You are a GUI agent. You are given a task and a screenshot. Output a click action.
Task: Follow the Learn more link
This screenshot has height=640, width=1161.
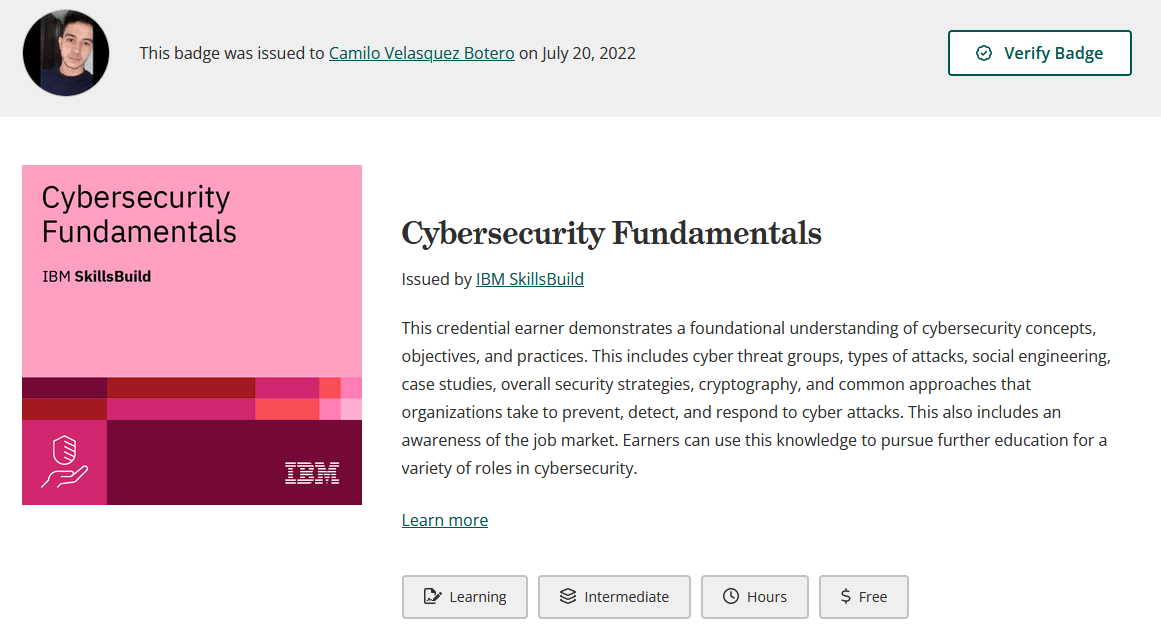445,520
